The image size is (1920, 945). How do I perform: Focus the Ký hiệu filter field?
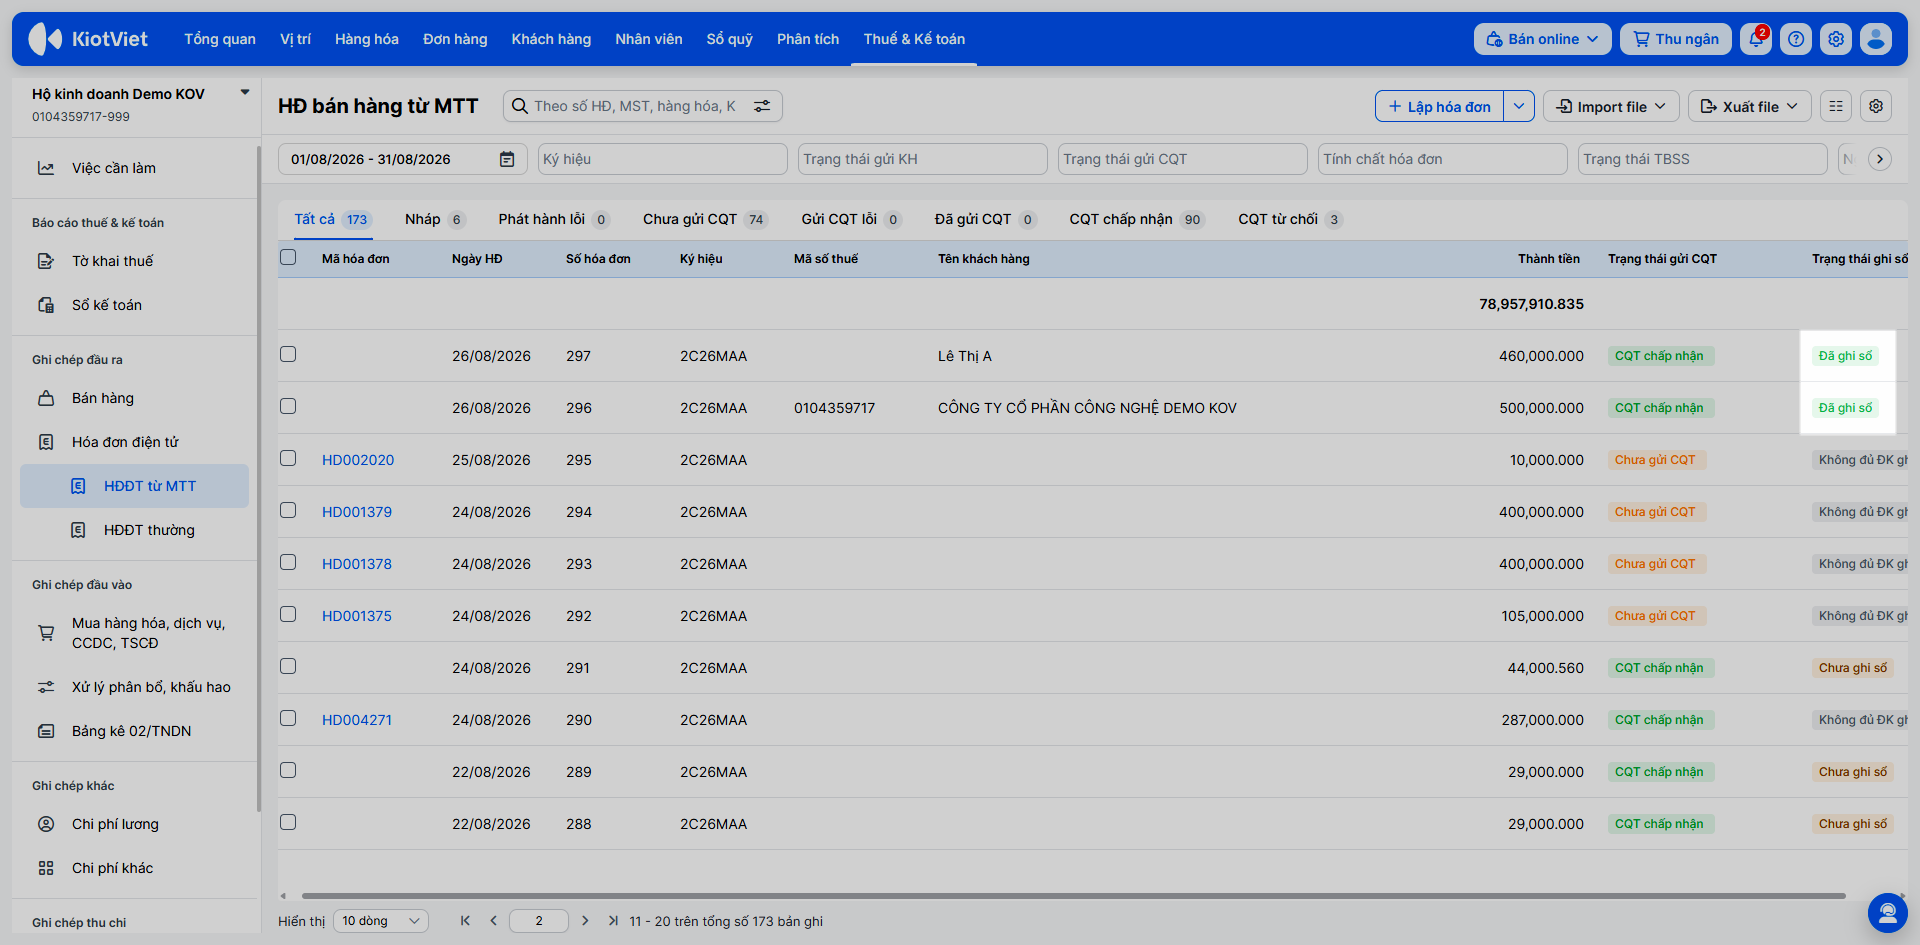coord(663,159)
